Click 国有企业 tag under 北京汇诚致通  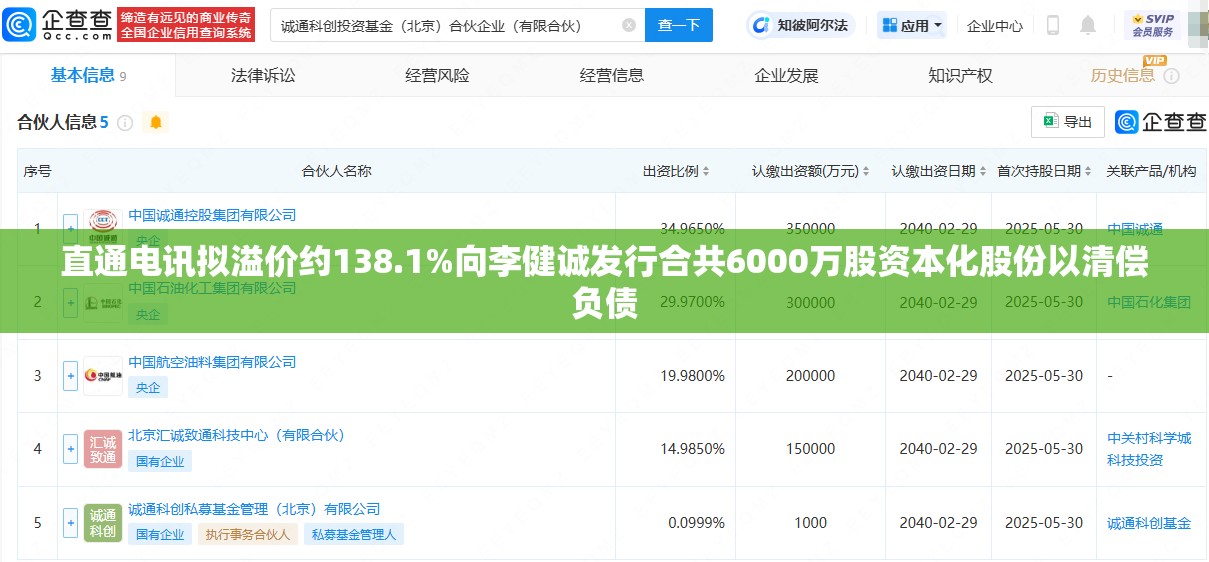(x=160, y=461)
